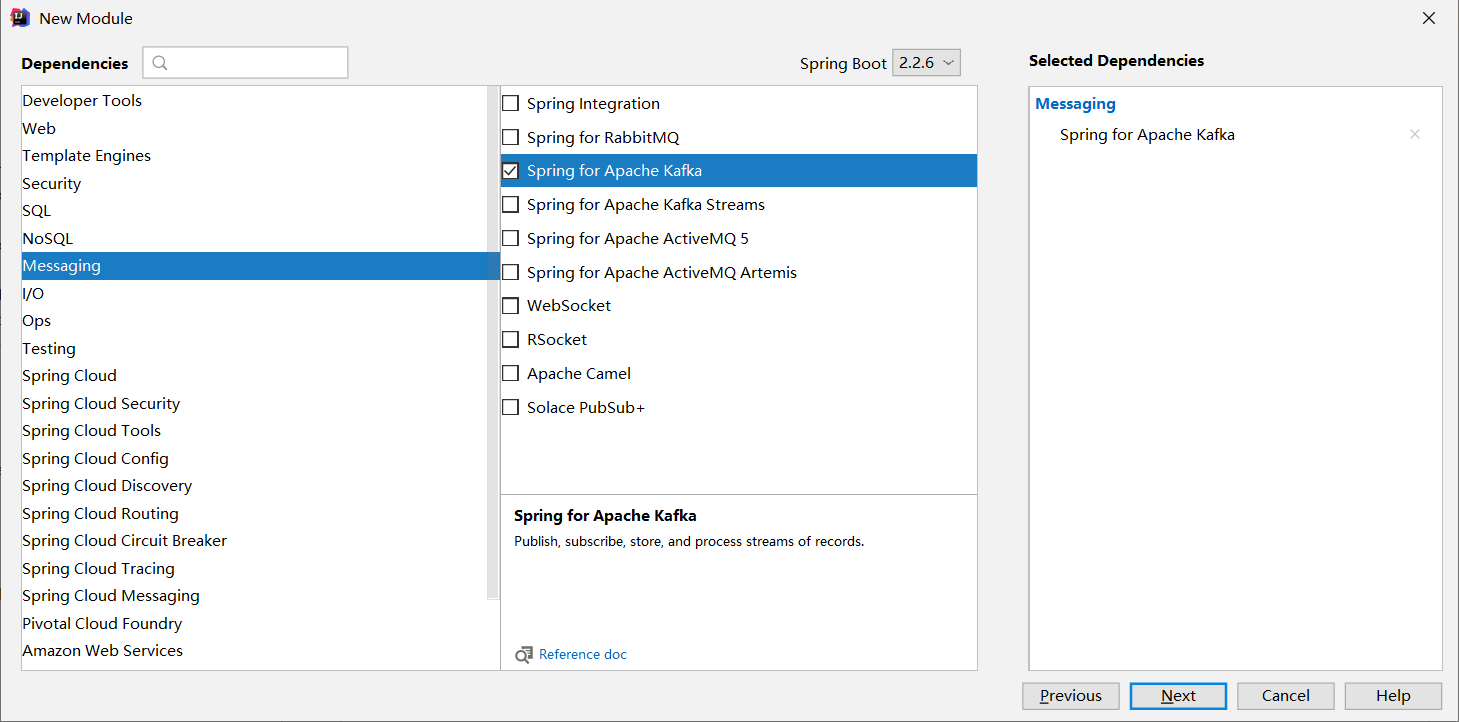Check the Spring Integration checkbox
The width and height of the screenshot is (1459, 722).
coord(510,103)
